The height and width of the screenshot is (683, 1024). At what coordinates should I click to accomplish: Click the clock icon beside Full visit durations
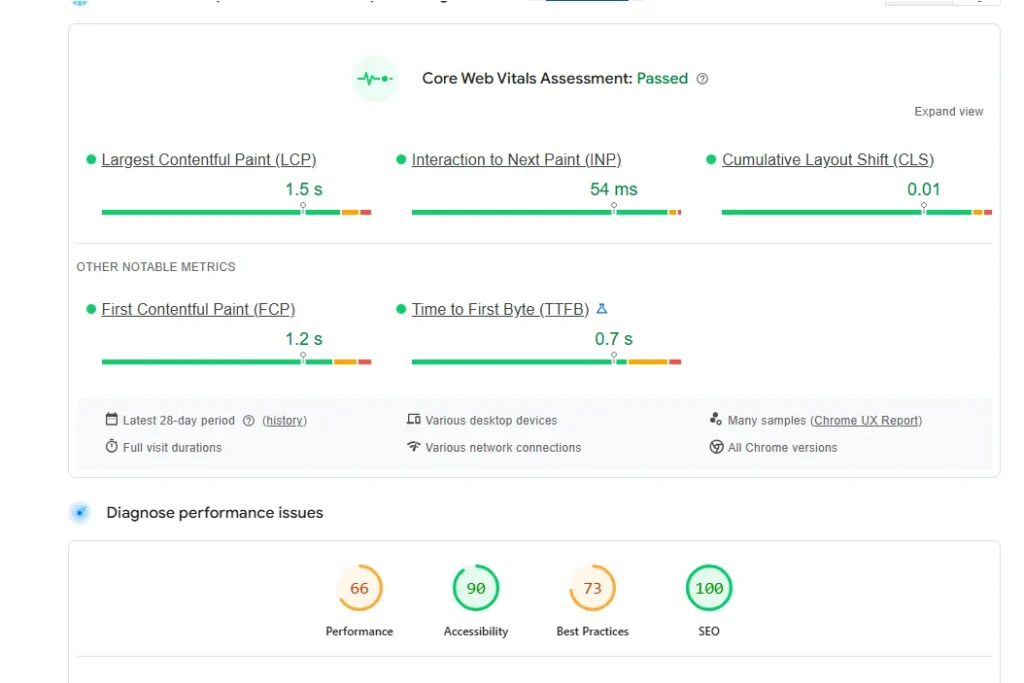click(112, 447)
